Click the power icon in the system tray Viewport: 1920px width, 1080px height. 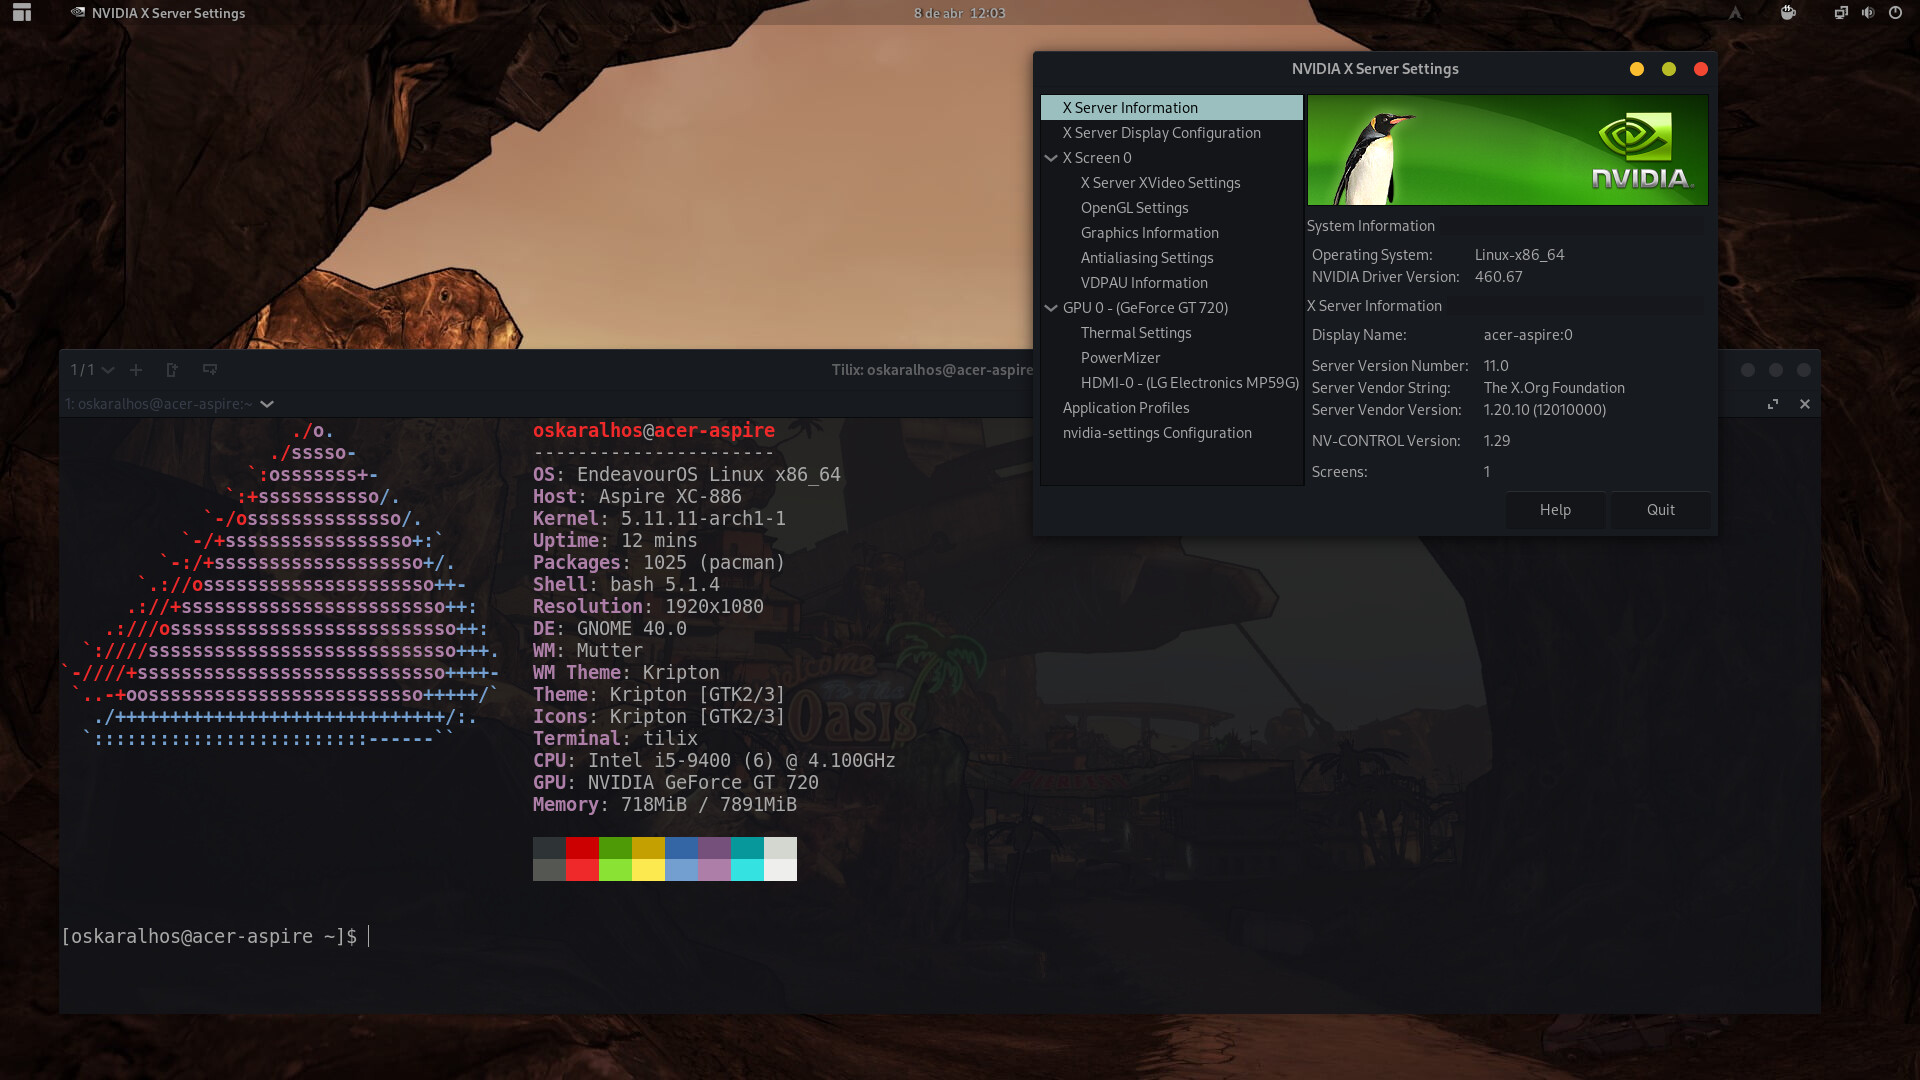(x=1895, y=13)
